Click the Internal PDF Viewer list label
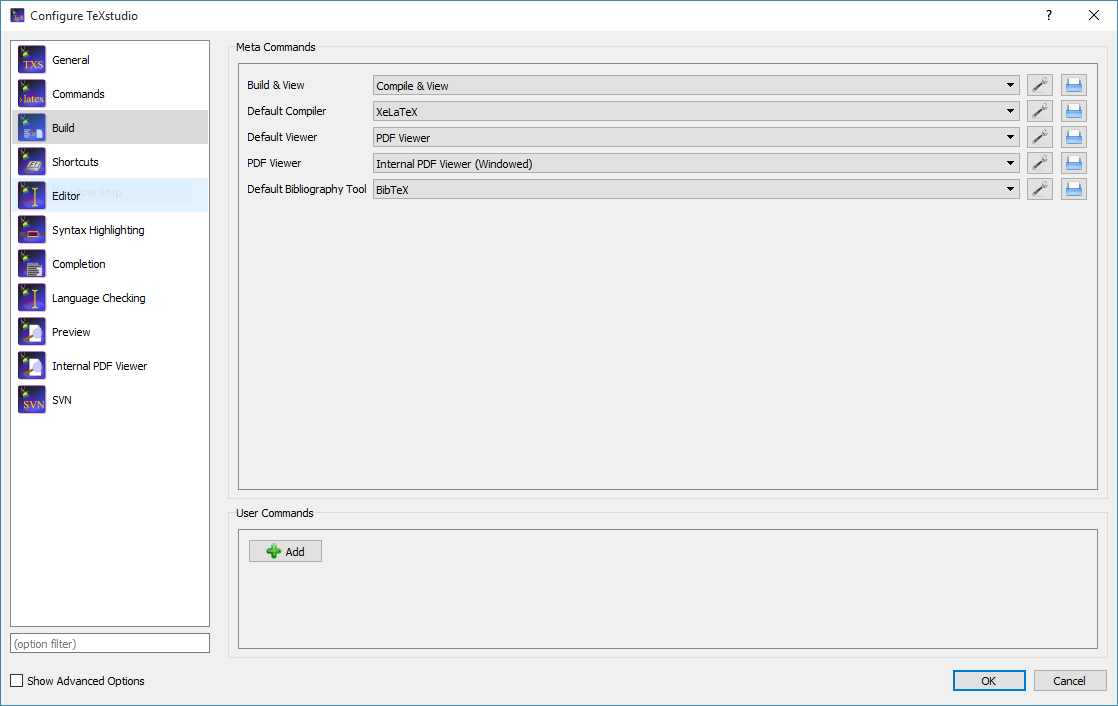Viewport: 1118px width, 706px height. (x=99, y=366)
